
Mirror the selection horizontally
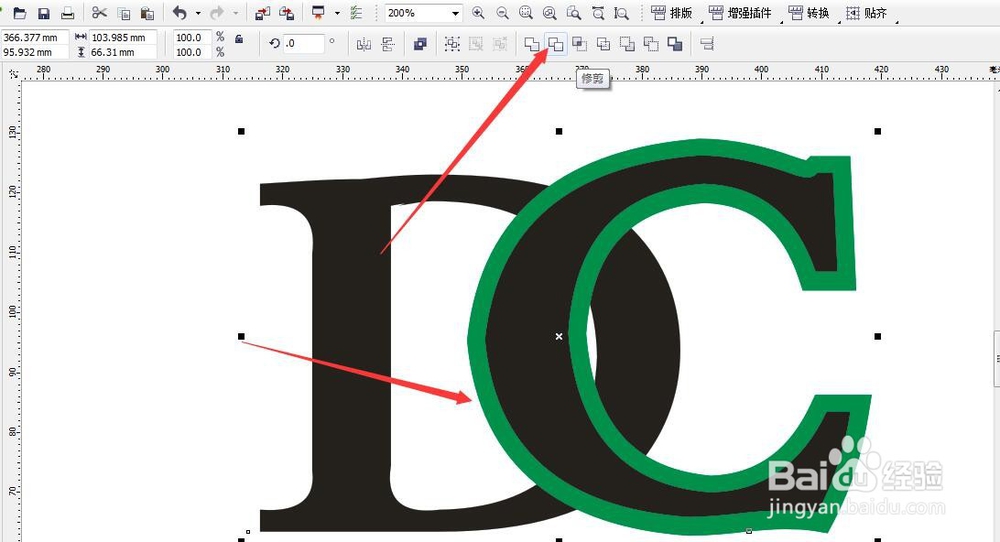click(364, 44)
